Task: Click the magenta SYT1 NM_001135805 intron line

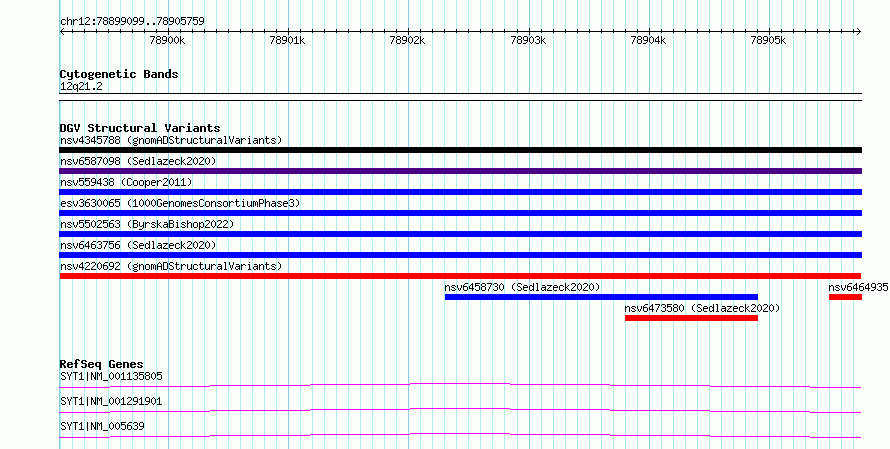Action: 460,385
